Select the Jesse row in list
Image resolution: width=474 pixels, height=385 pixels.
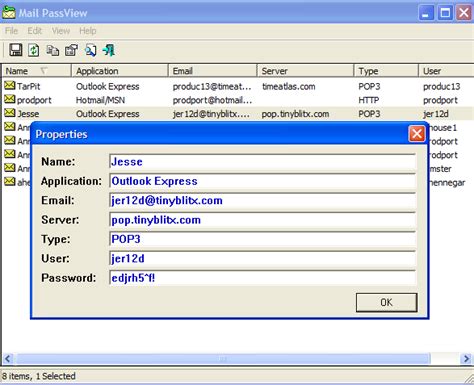coord(238,114)
